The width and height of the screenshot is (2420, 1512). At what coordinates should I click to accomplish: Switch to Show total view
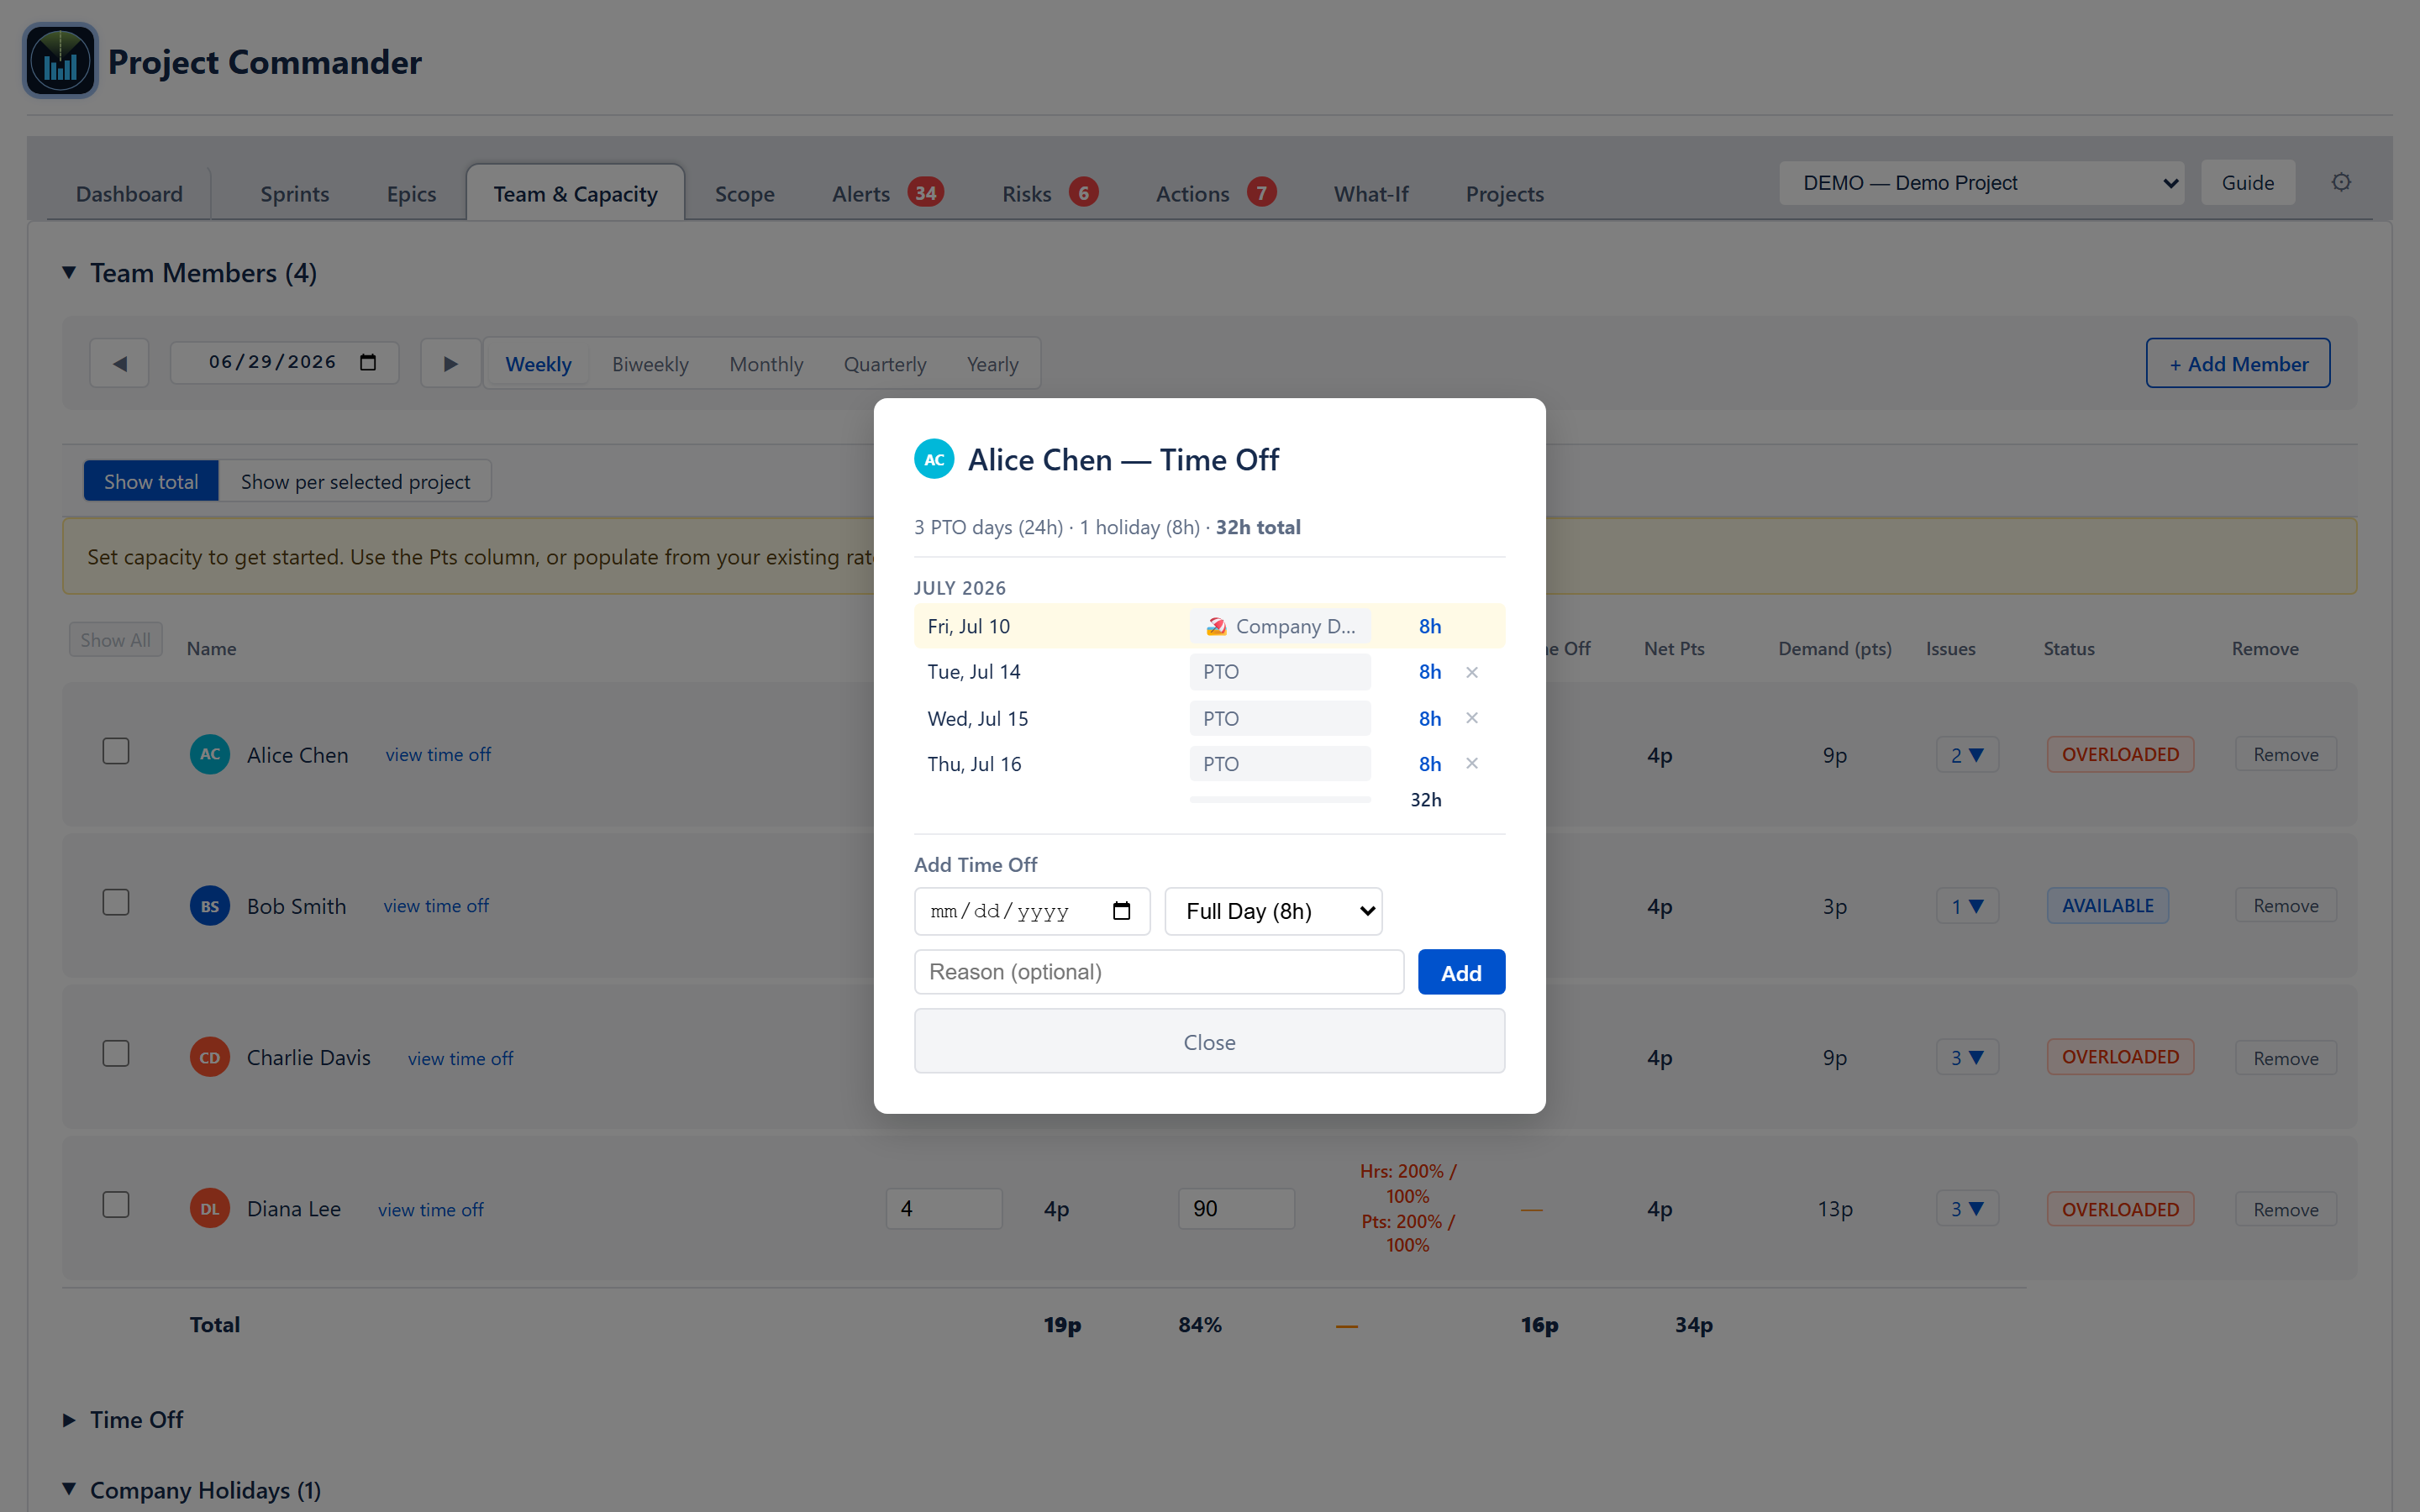click(151, 481)
